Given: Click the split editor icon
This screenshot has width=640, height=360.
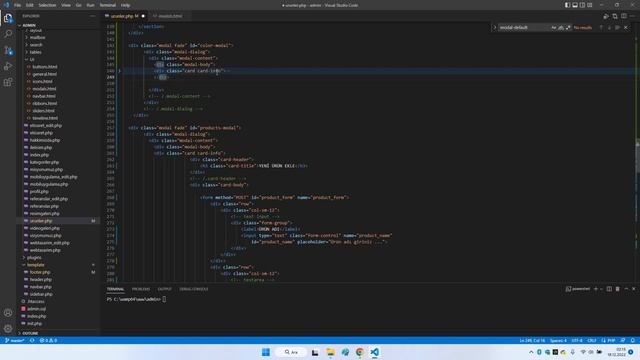Looking at the screenshot, I should tap(624, 16).
